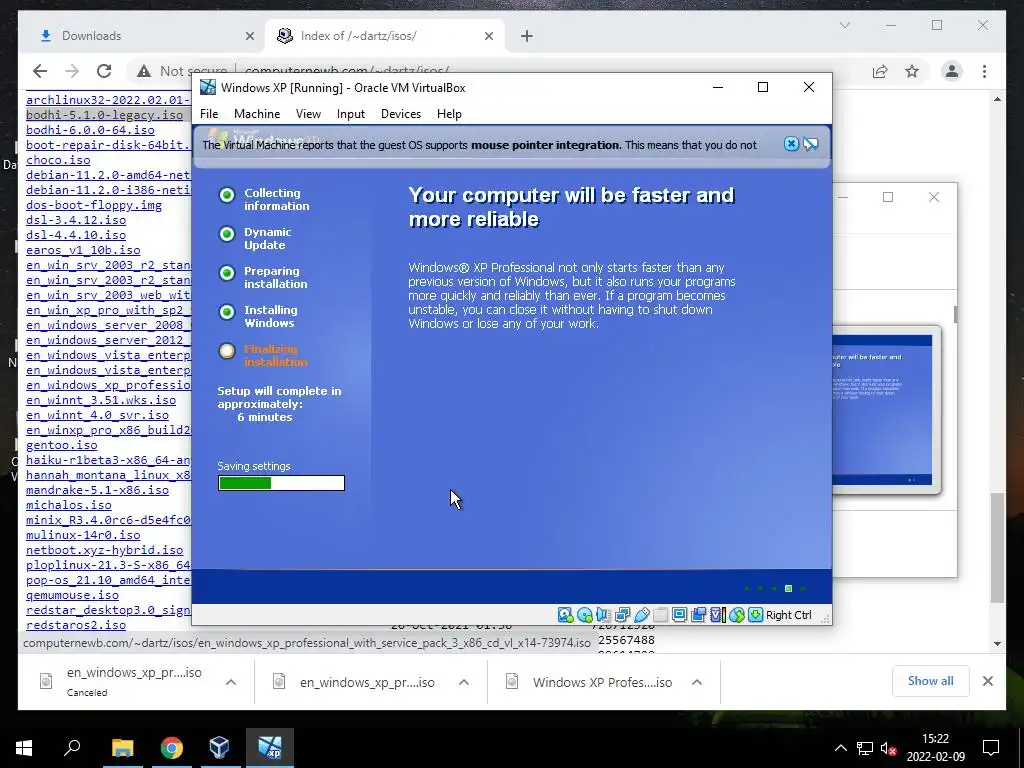1024x768 pixels.
Task: Click the mouse integration indicator icon
Action: click(737, 615)
